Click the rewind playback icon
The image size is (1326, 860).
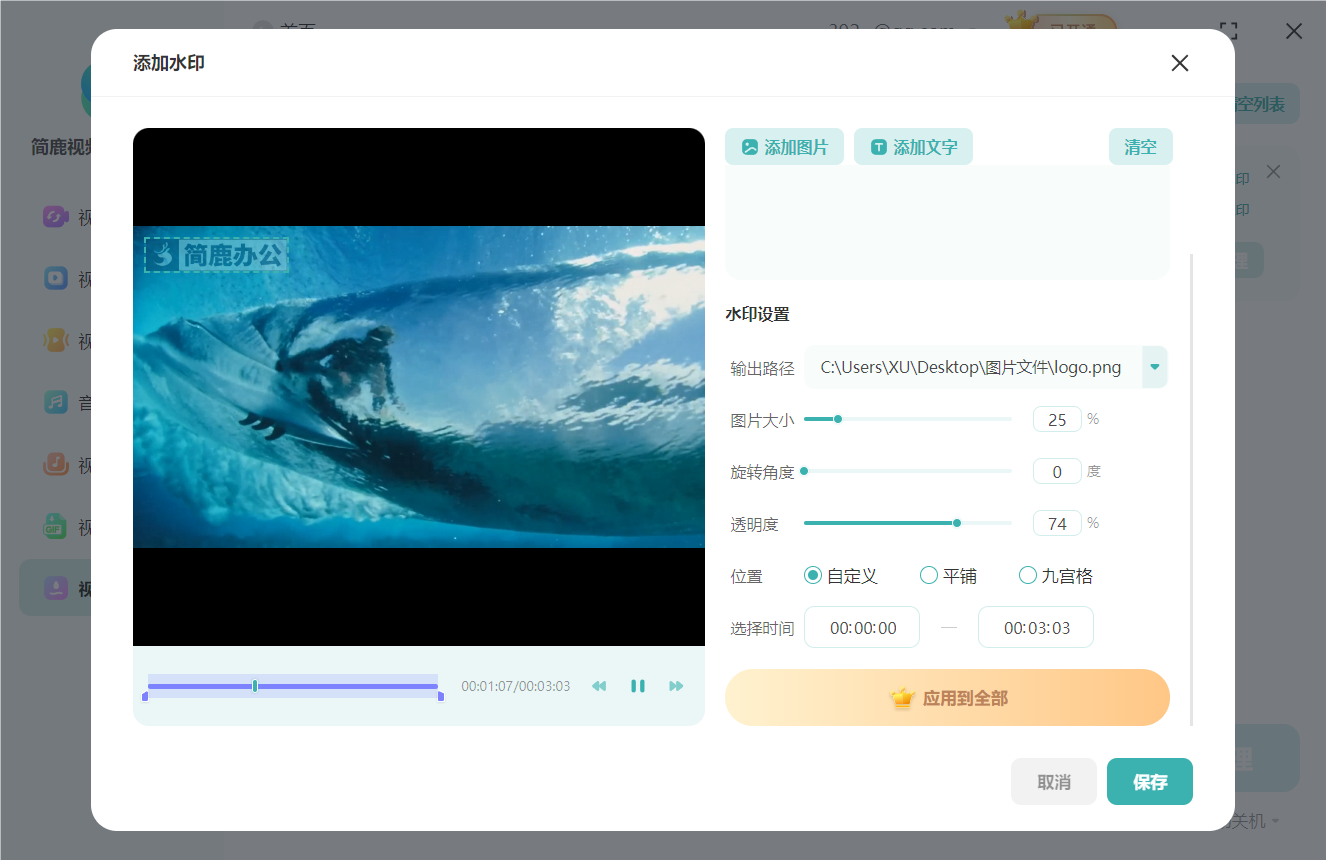pyautogui.click(x=599, y=686)
